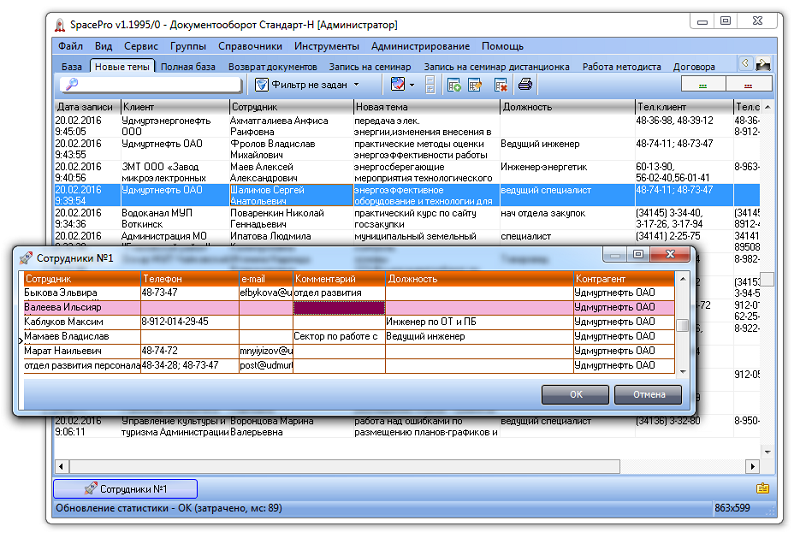Click the small double-arrow sort icon in the toolbar
This screenshot has height=538, width=800.
pos(430,85)
